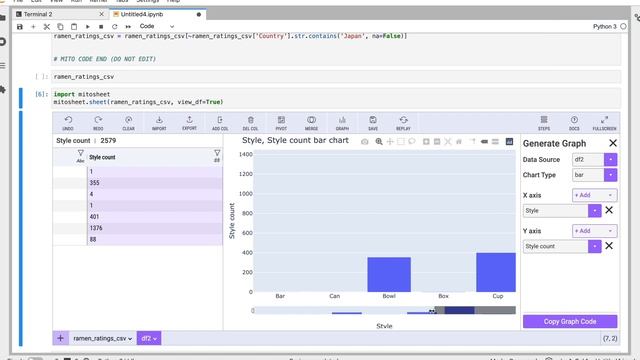
Task: Click the Cup bar in the chart
Action: [x=496, y=272]
